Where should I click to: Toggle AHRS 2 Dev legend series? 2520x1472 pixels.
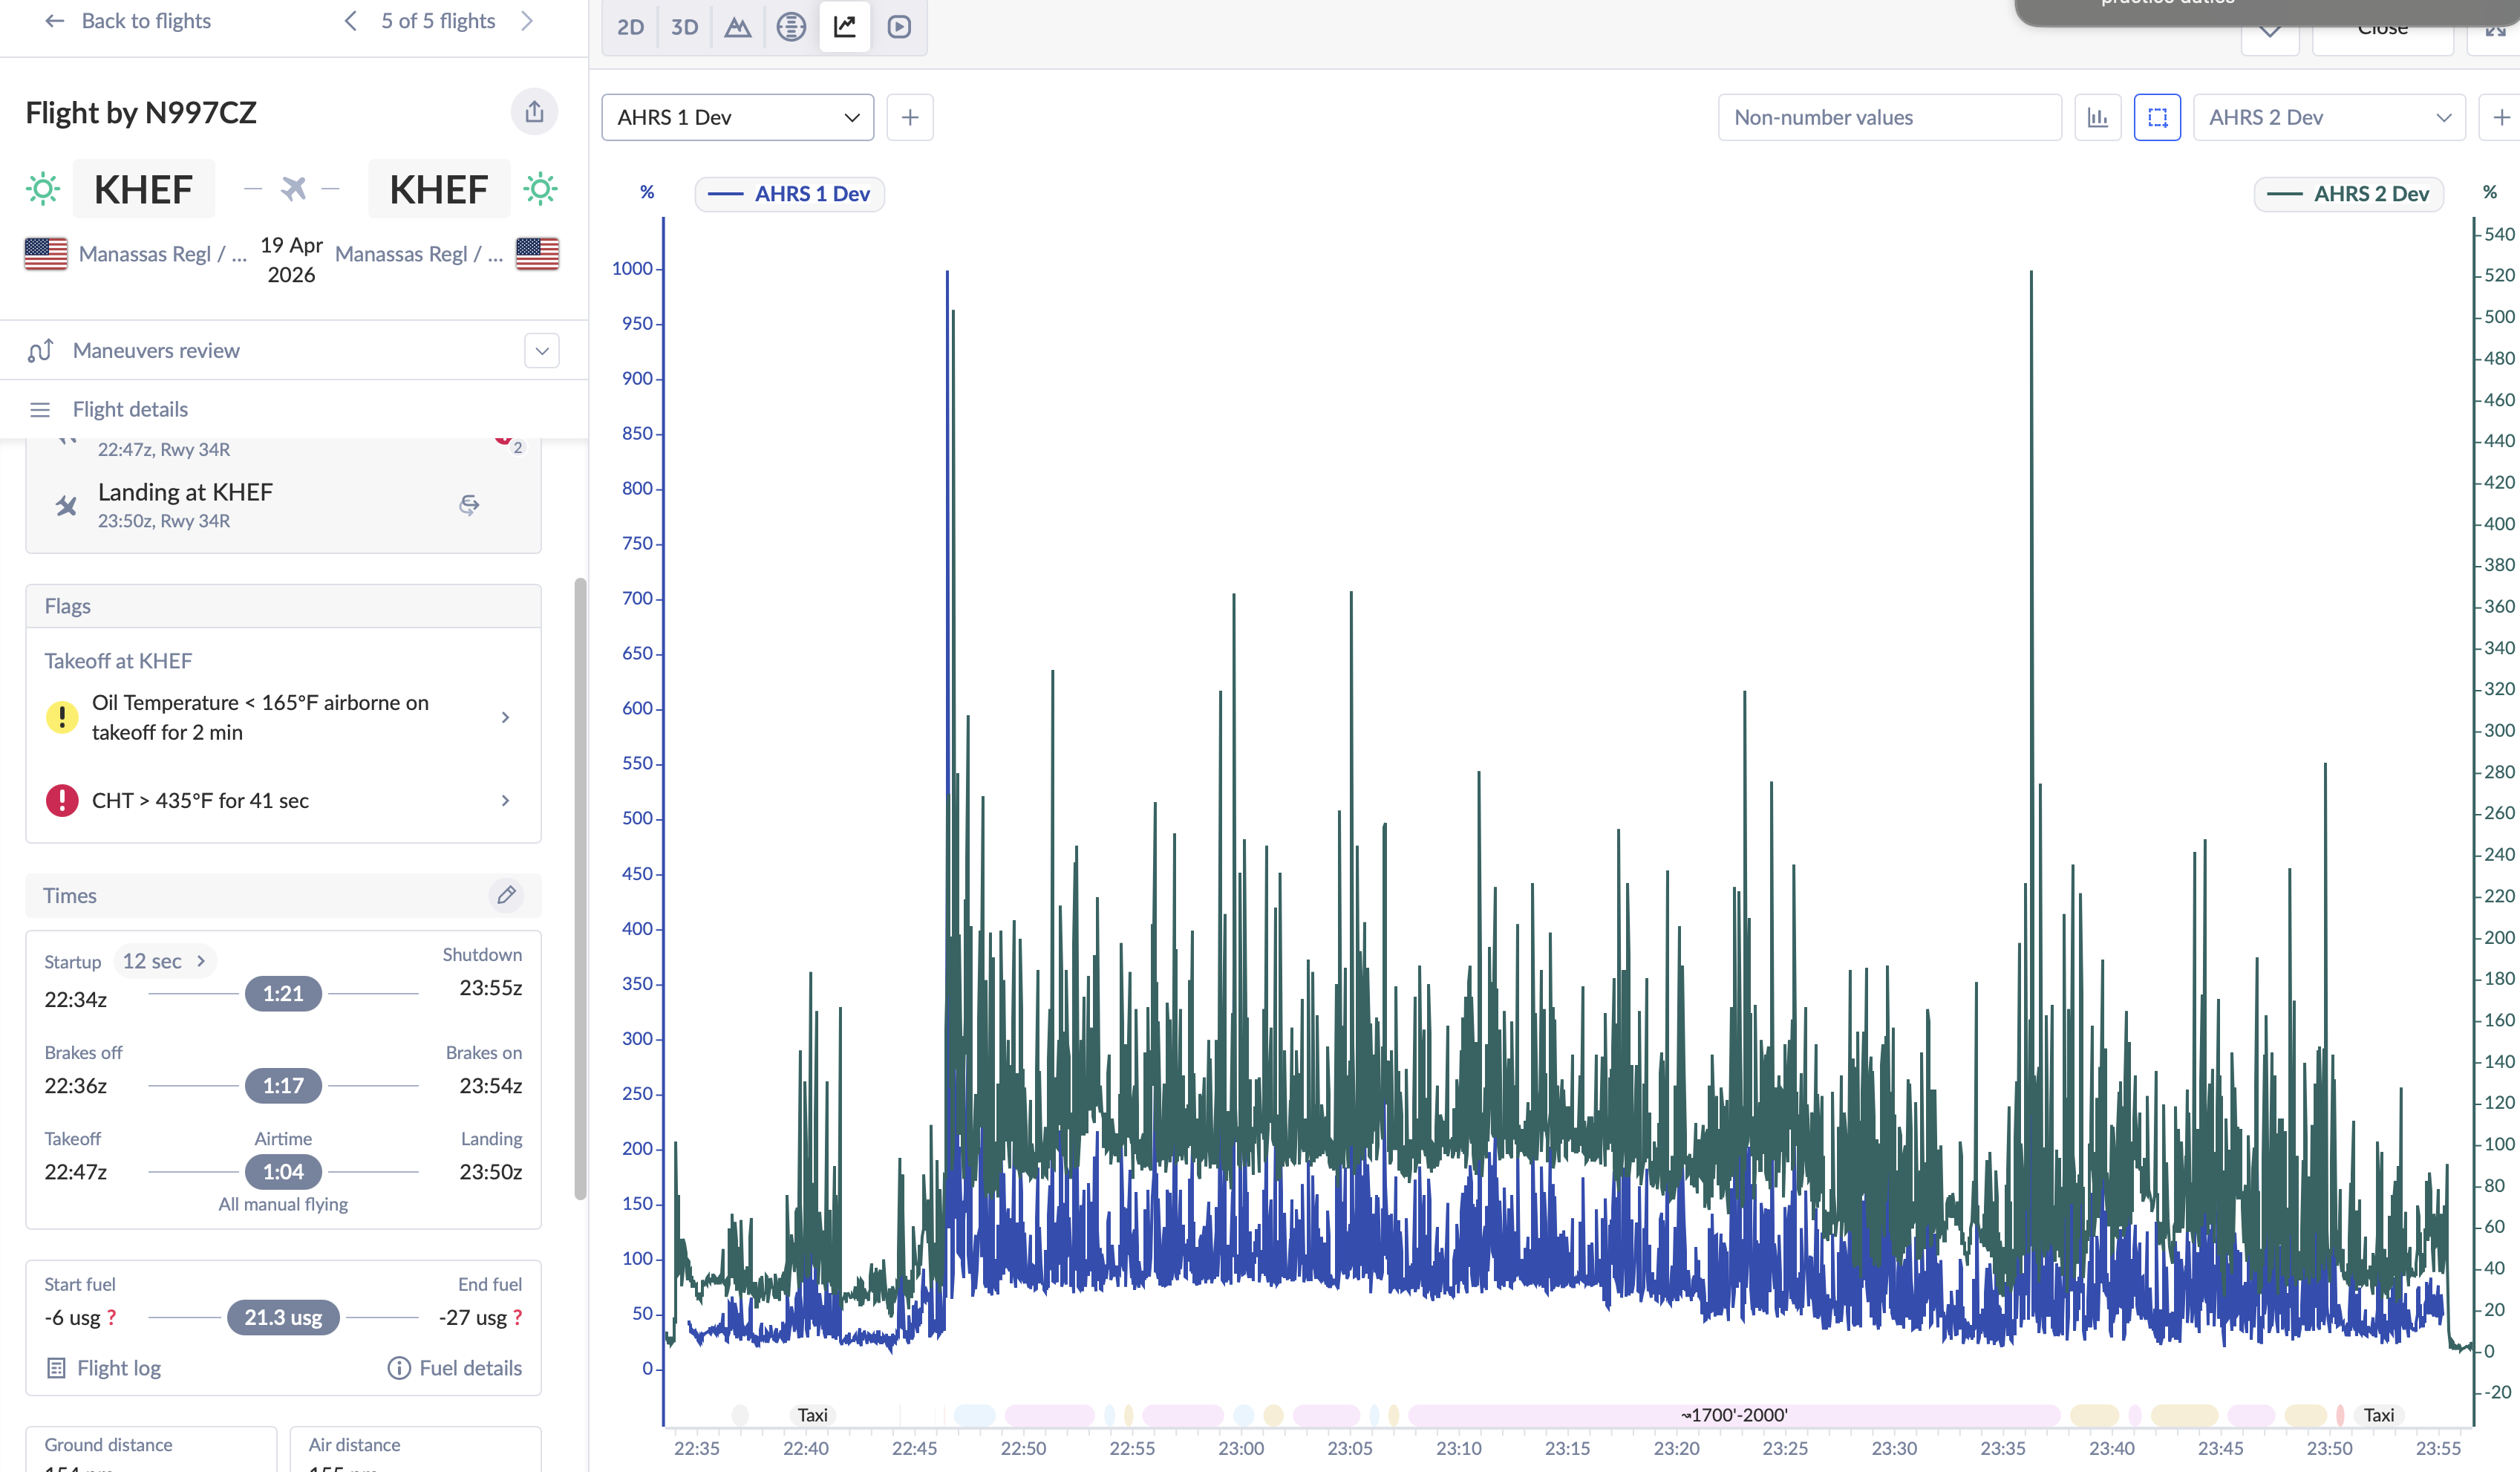(x=2348, y=194)
